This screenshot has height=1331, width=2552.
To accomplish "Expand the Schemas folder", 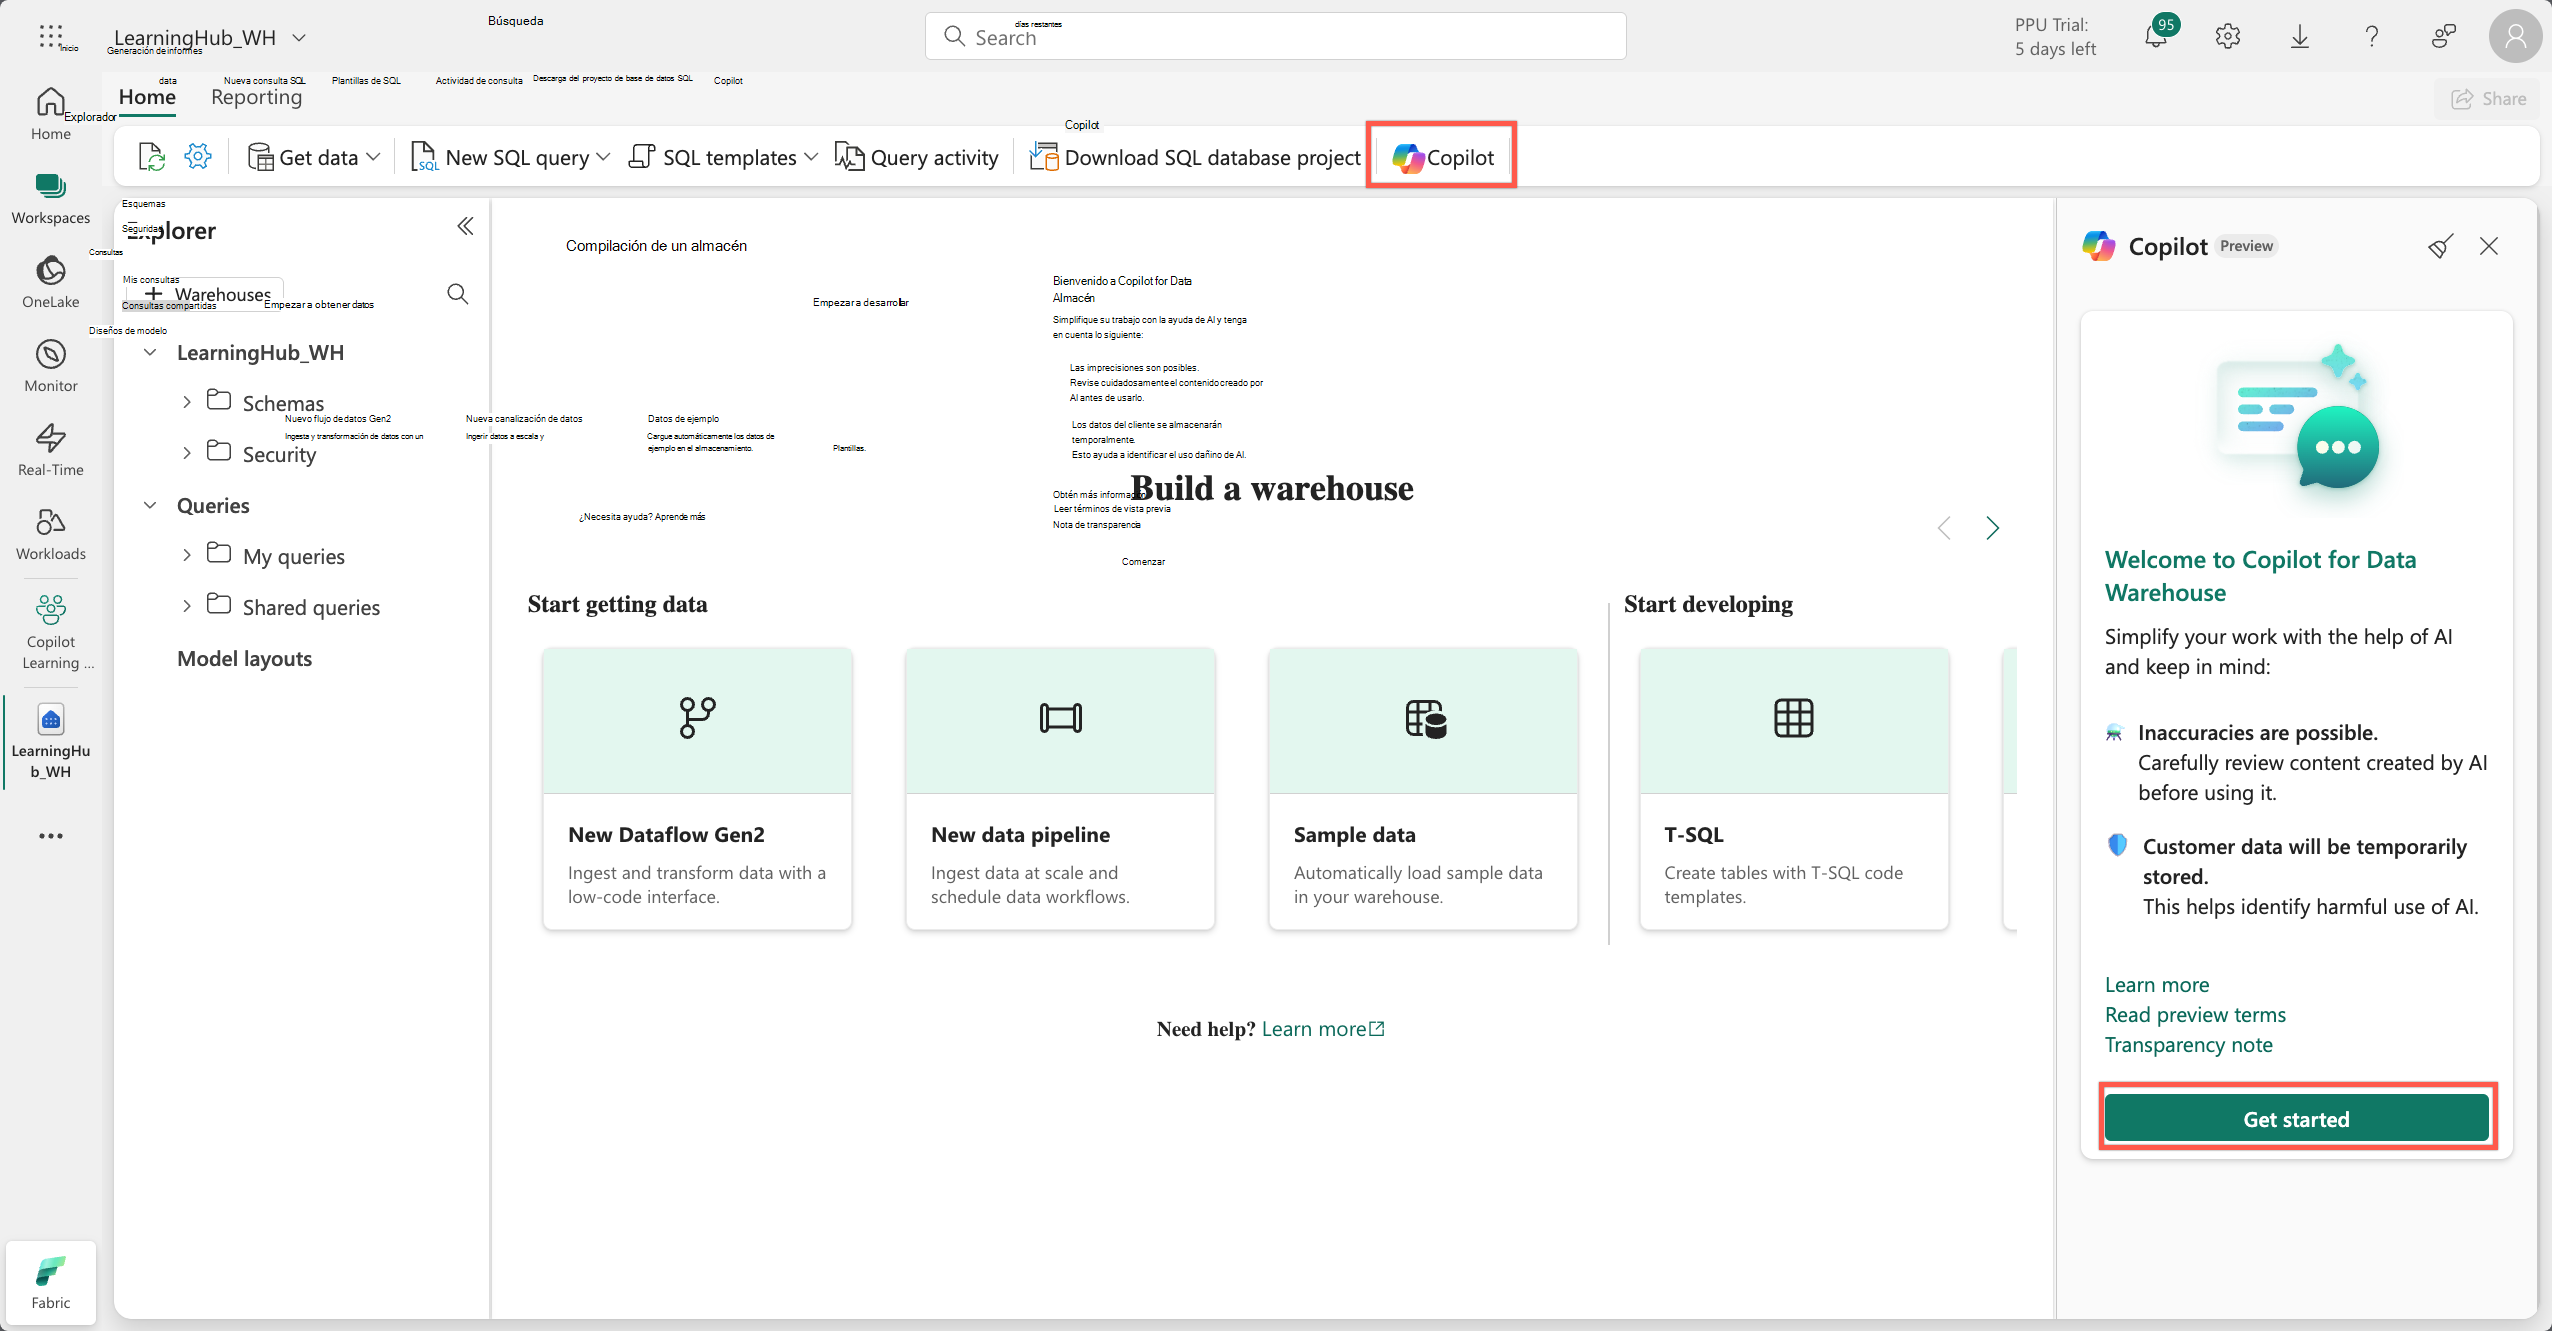I will pos(186,402).
